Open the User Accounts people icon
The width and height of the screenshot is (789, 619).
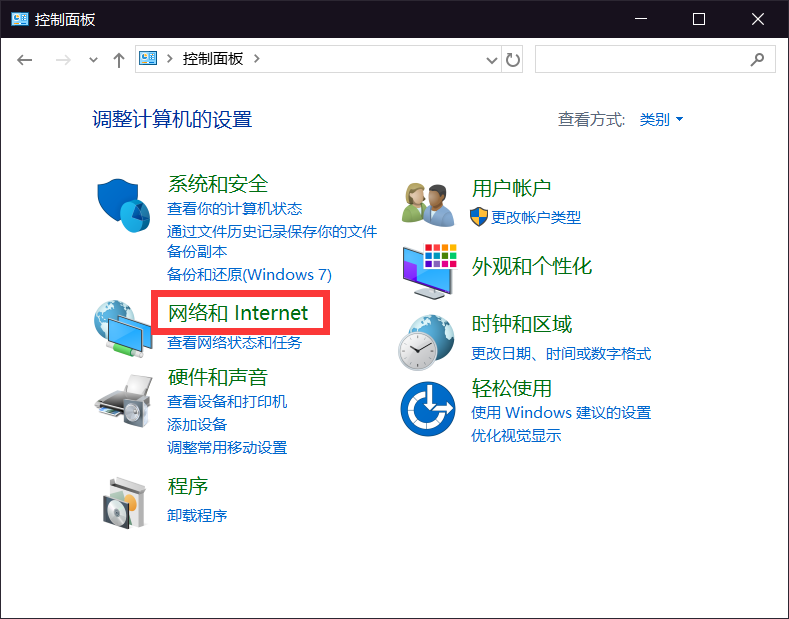[428, 204]
